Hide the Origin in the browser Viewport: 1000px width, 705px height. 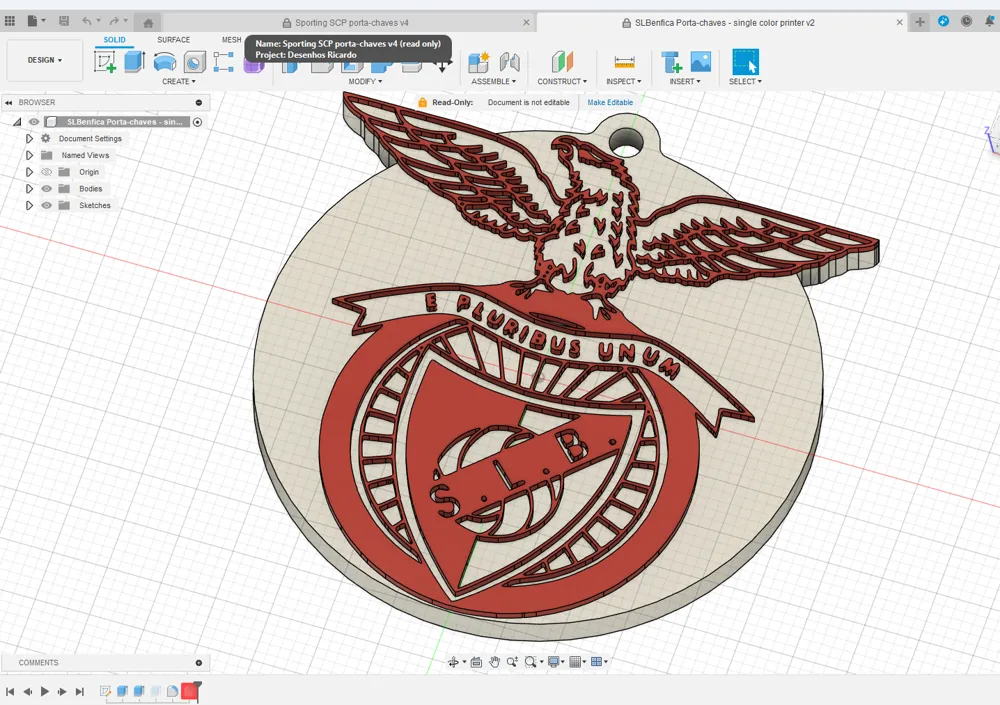click(46, 171)
